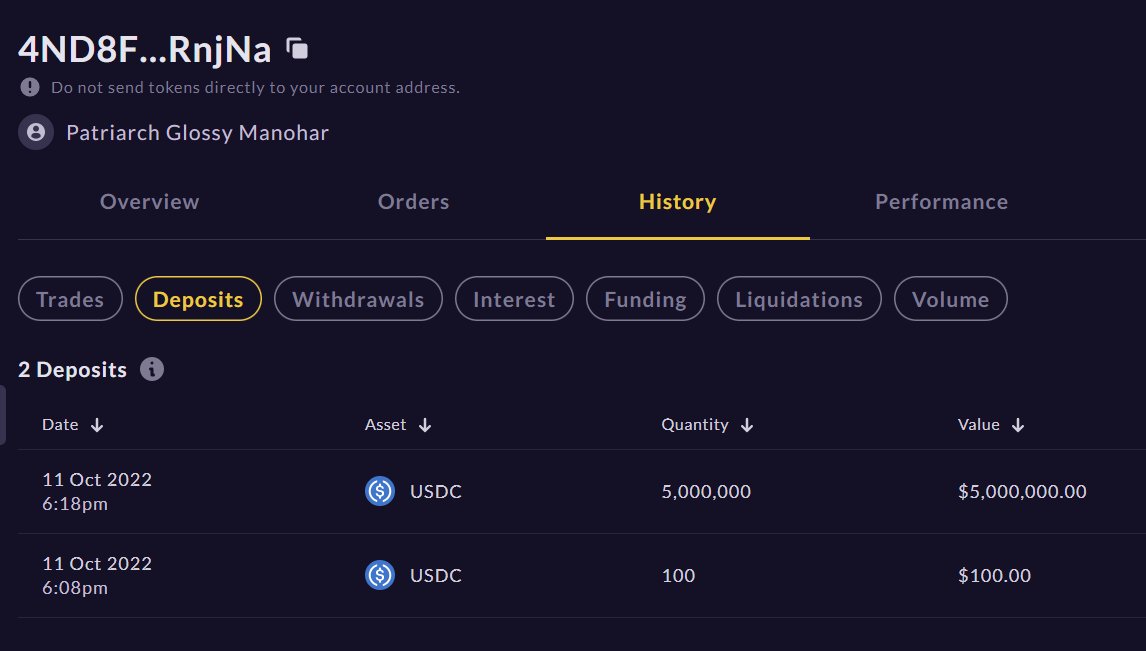Image resolution: width=1146 pixels, height=651 pixels.
Task: Go to the Performance tab
Action: [x=941, y=202]
